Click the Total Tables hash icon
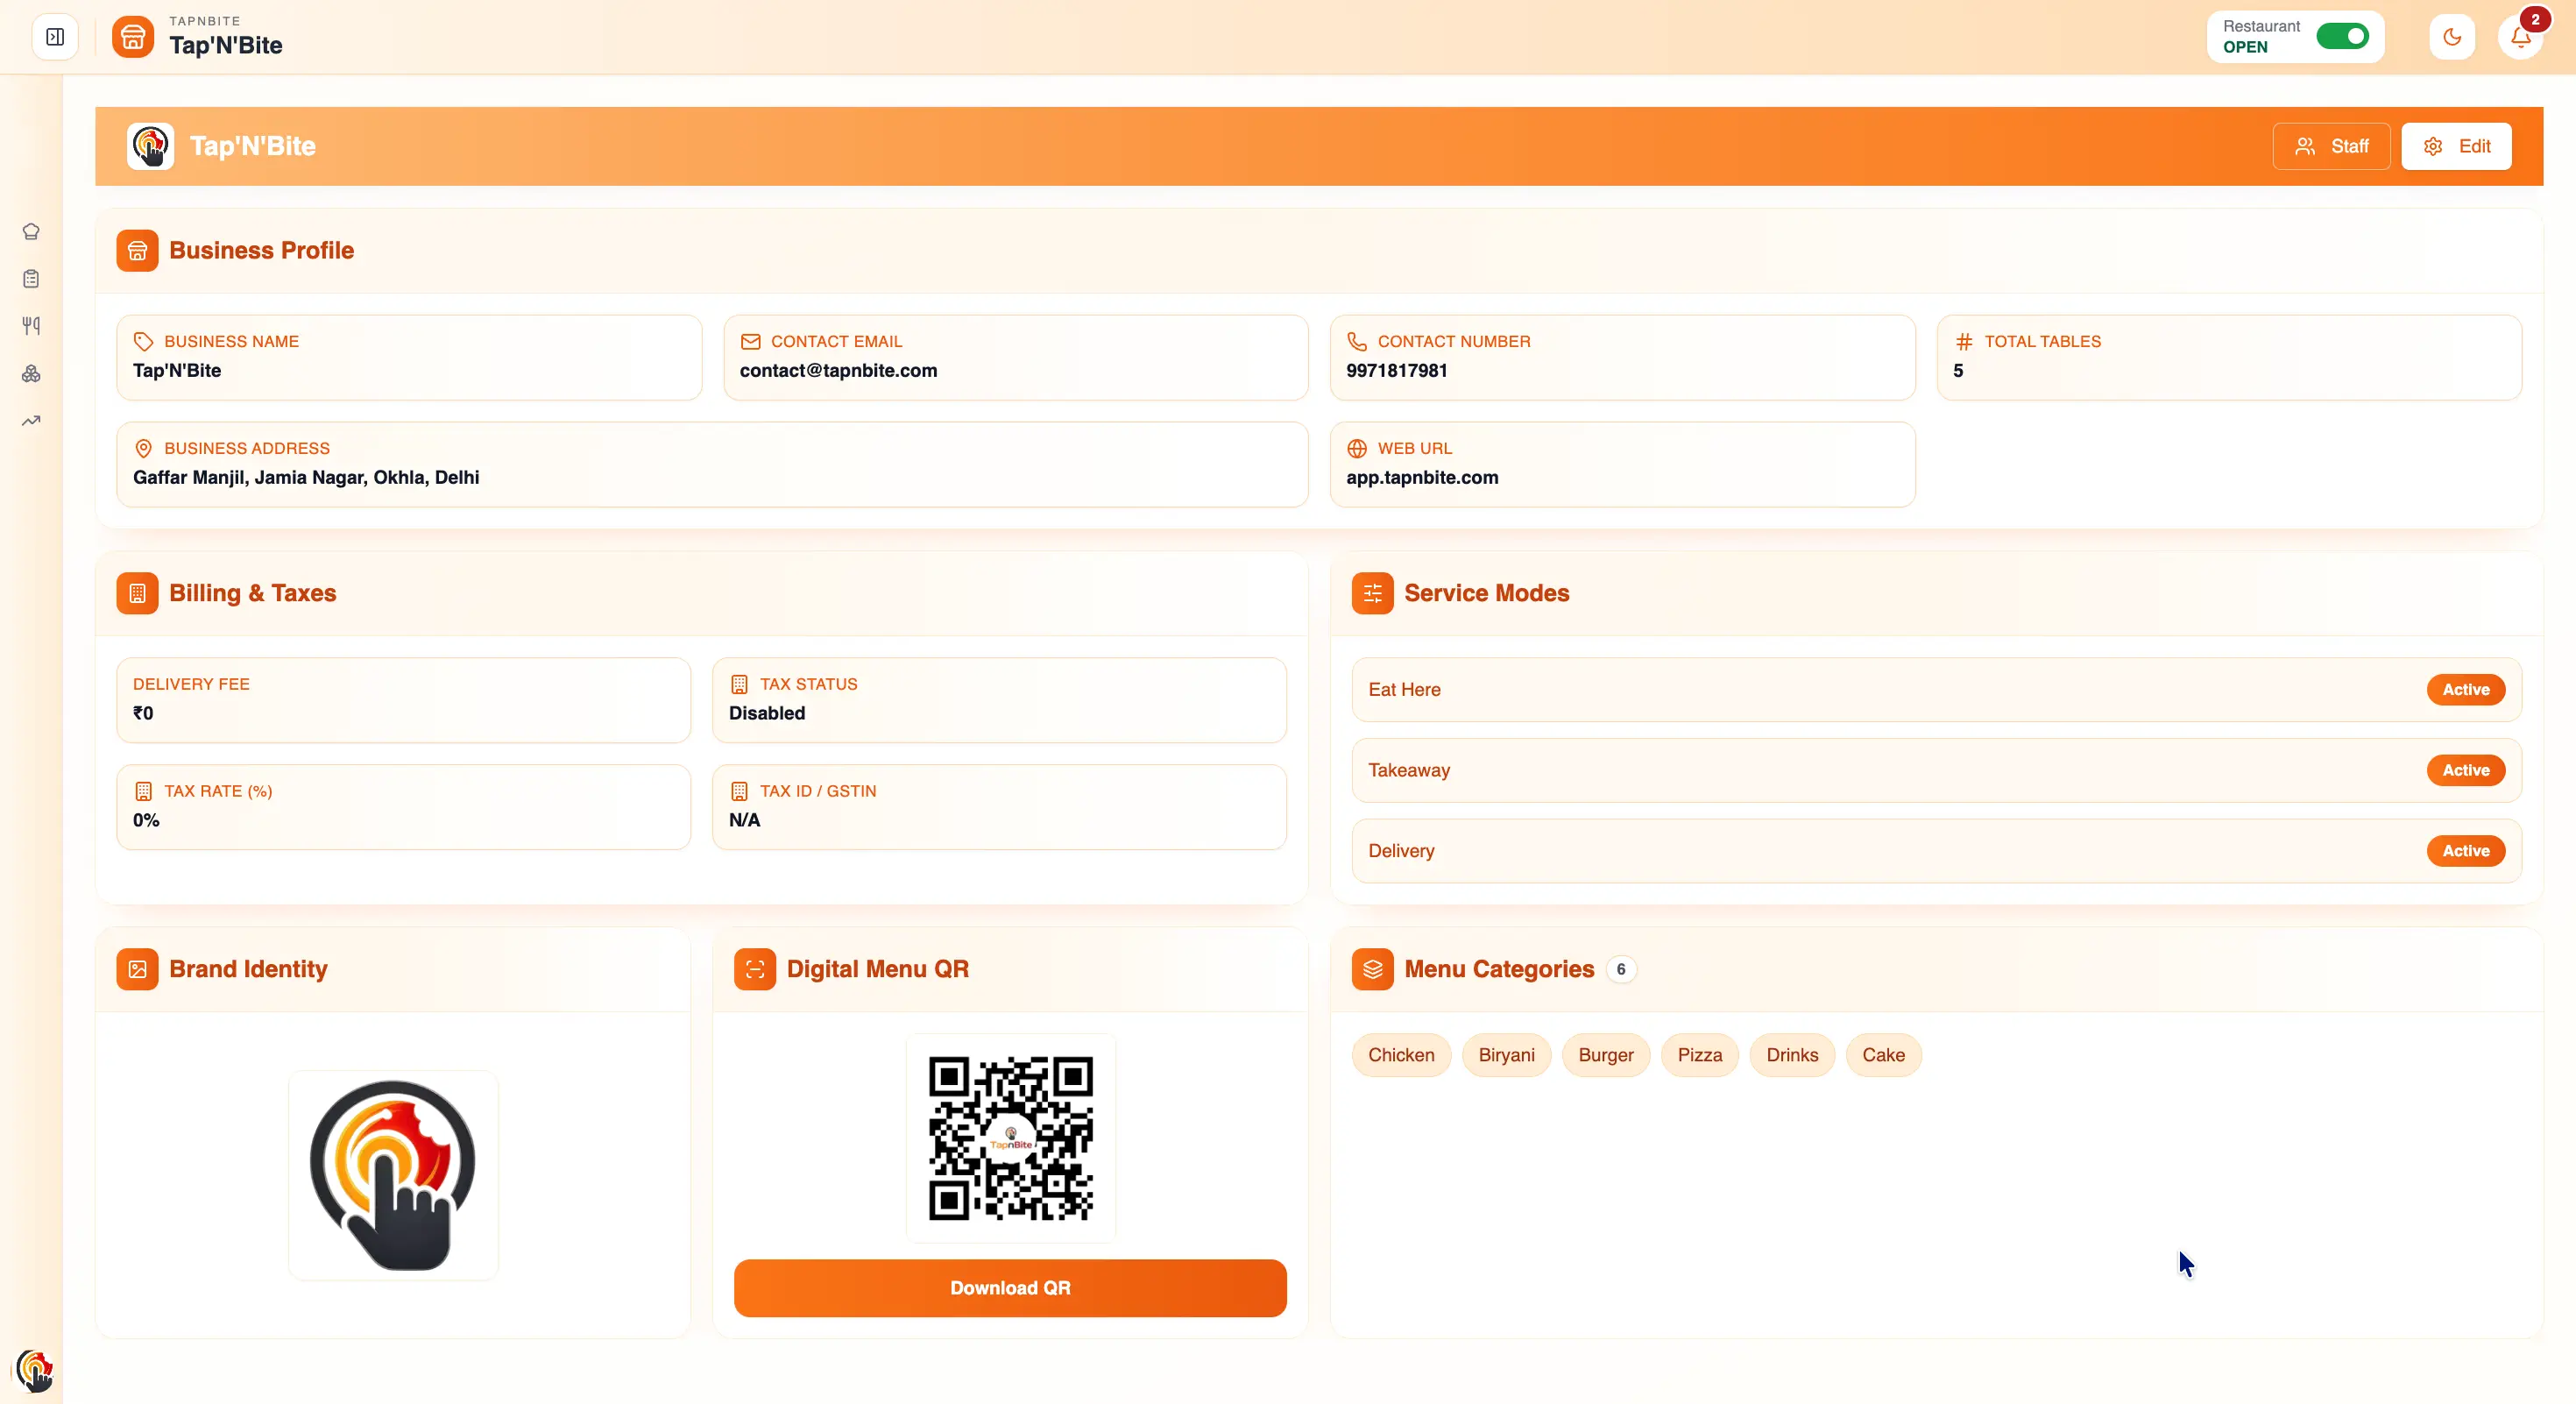 click(x=1963, y=341)
